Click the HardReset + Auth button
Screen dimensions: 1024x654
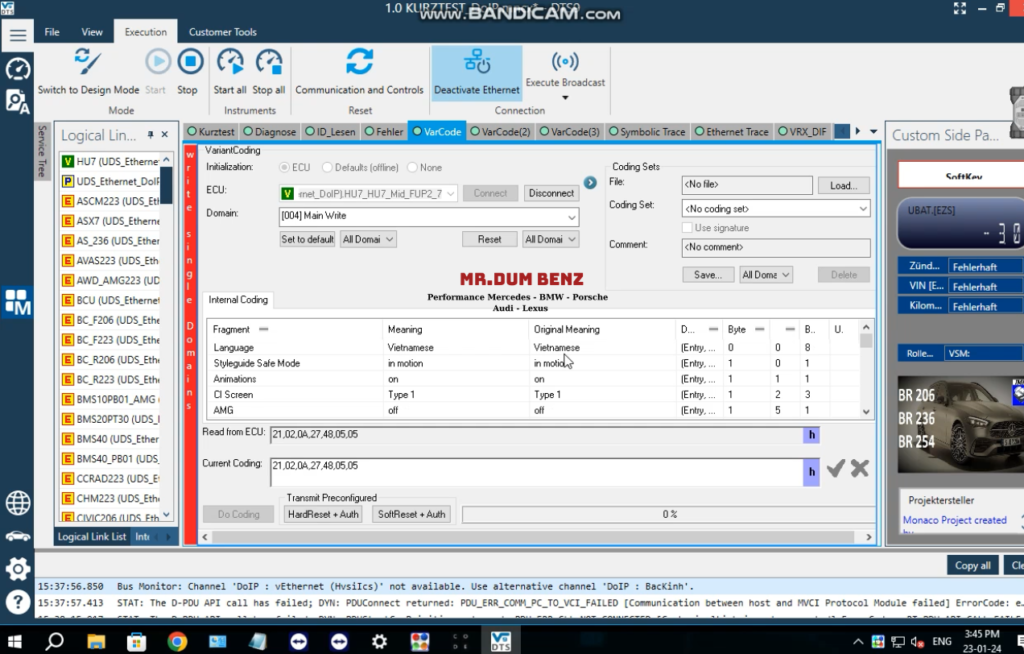[x=322, y=514]
